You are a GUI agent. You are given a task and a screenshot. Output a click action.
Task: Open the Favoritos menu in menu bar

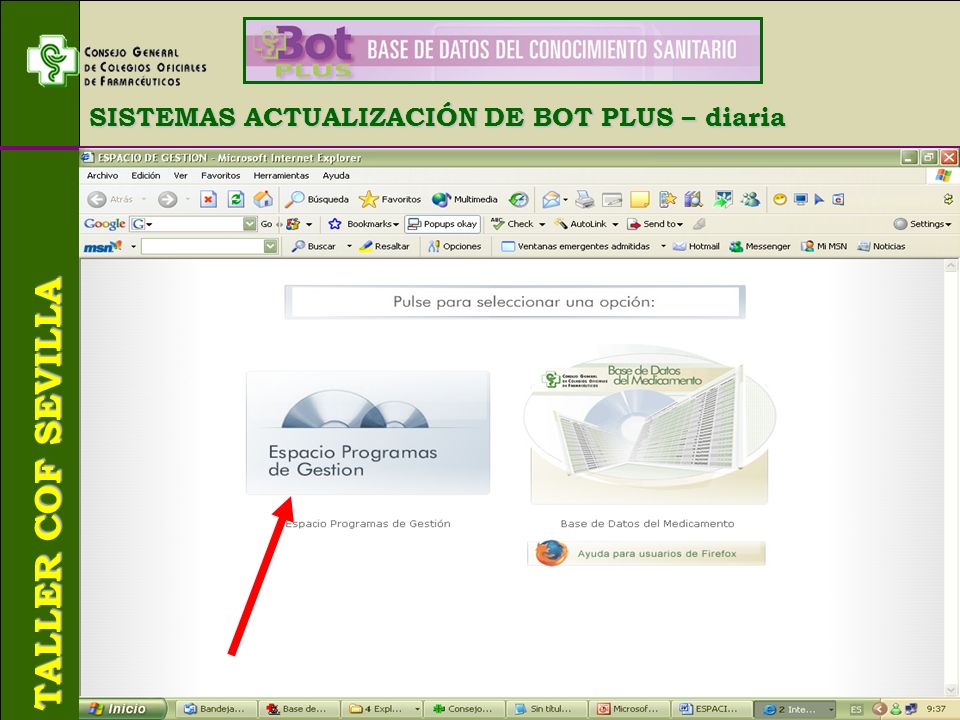[x=220, y=176]
